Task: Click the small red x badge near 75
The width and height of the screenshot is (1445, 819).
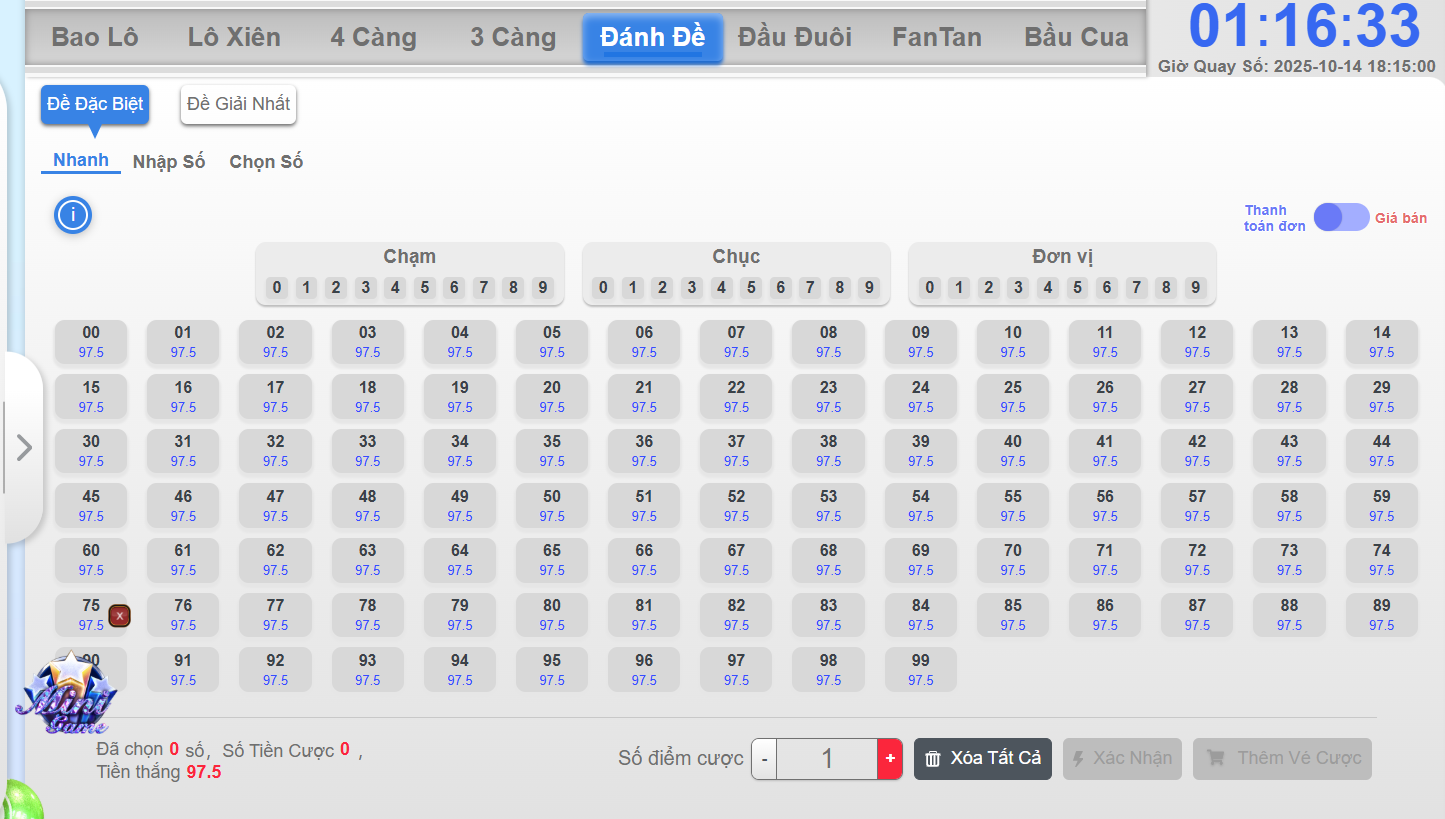Action: [x=120, y=616]
